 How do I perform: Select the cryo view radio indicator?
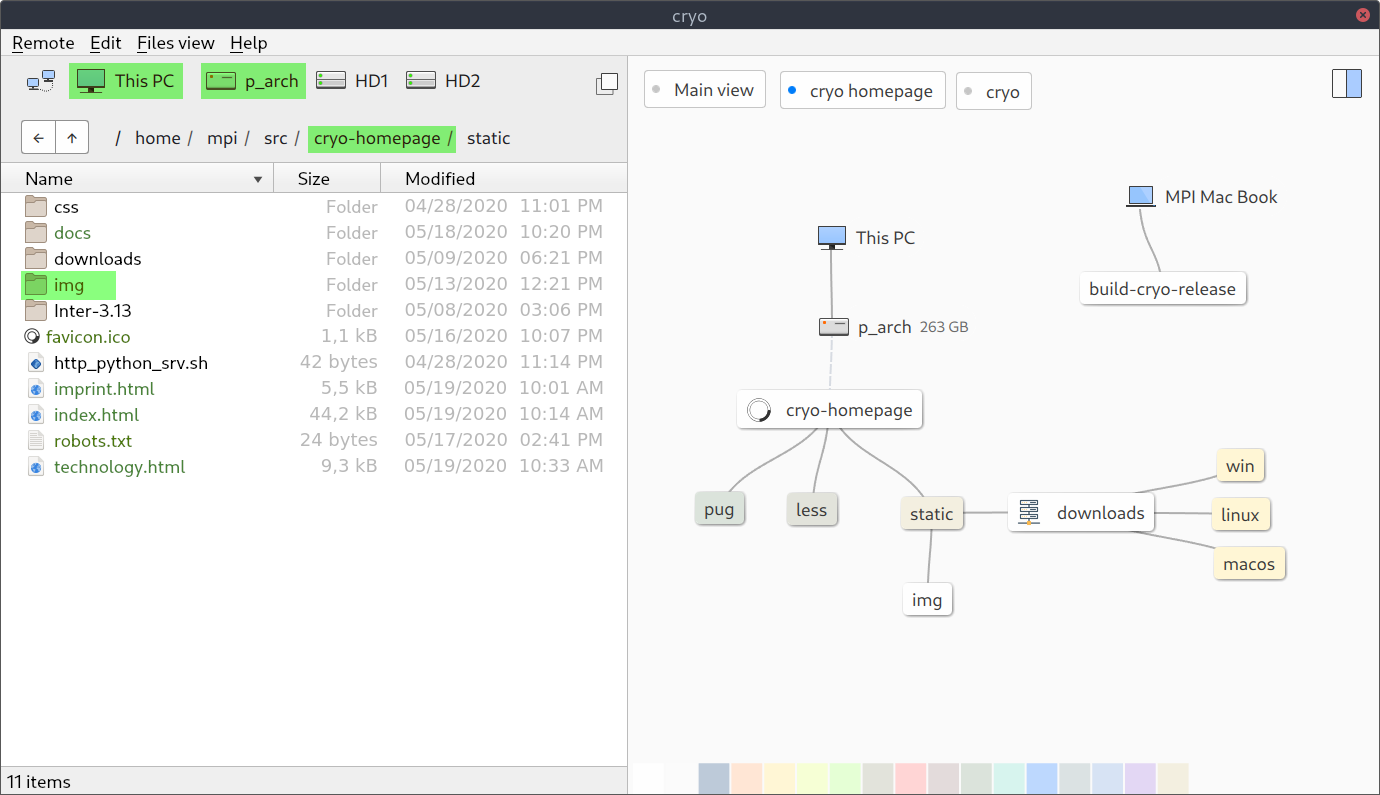point(966,91)
